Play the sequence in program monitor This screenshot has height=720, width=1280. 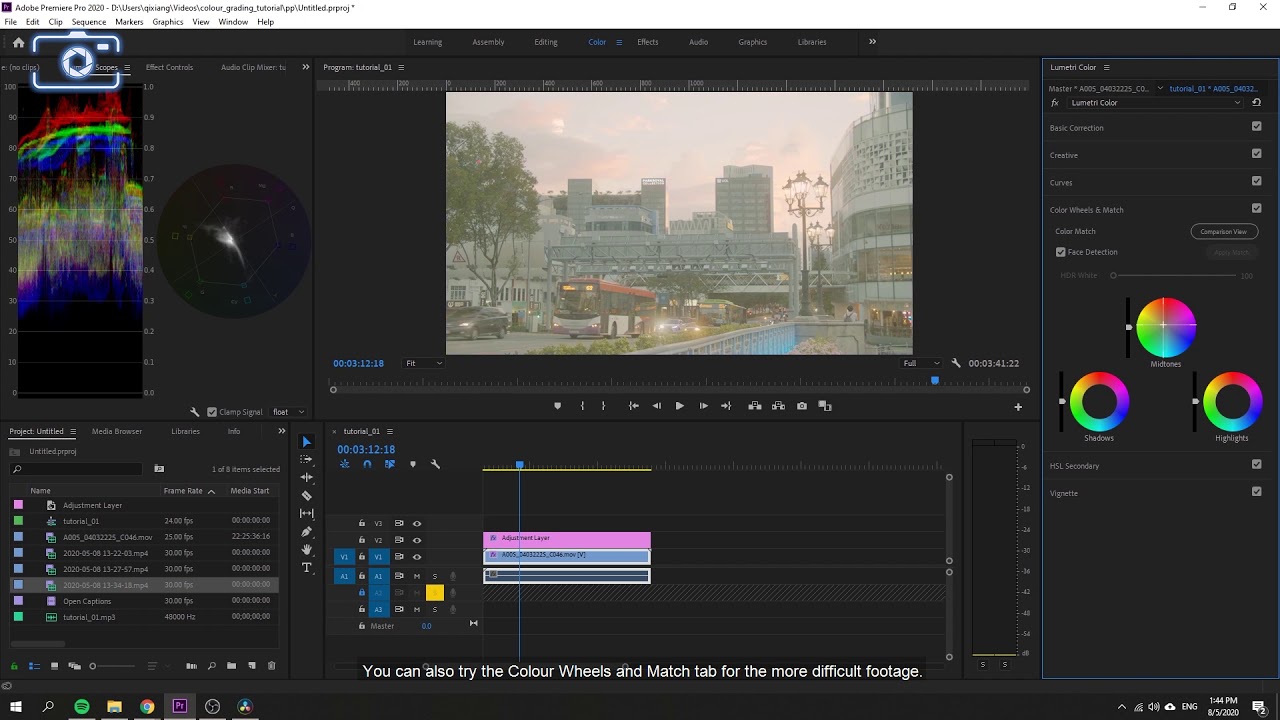click(x=680, y=406)
